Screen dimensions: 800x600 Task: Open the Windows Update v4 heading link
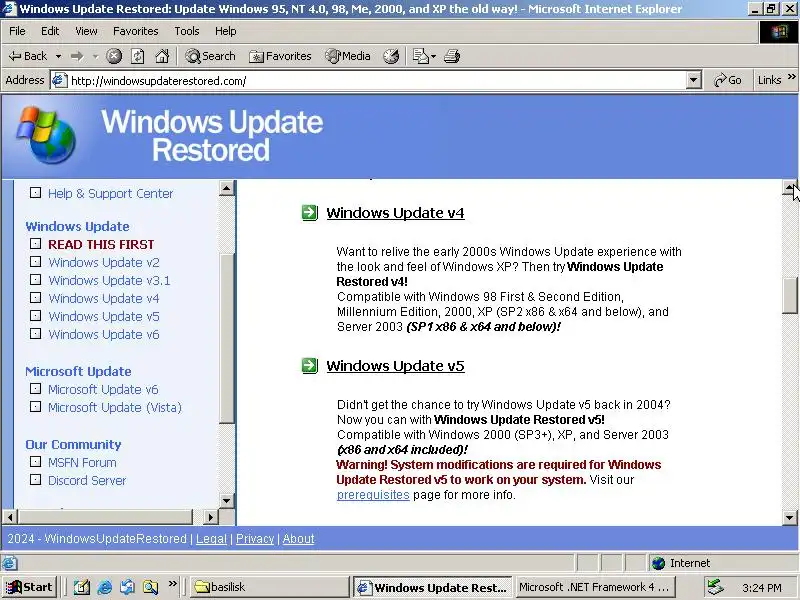(395, 213)
